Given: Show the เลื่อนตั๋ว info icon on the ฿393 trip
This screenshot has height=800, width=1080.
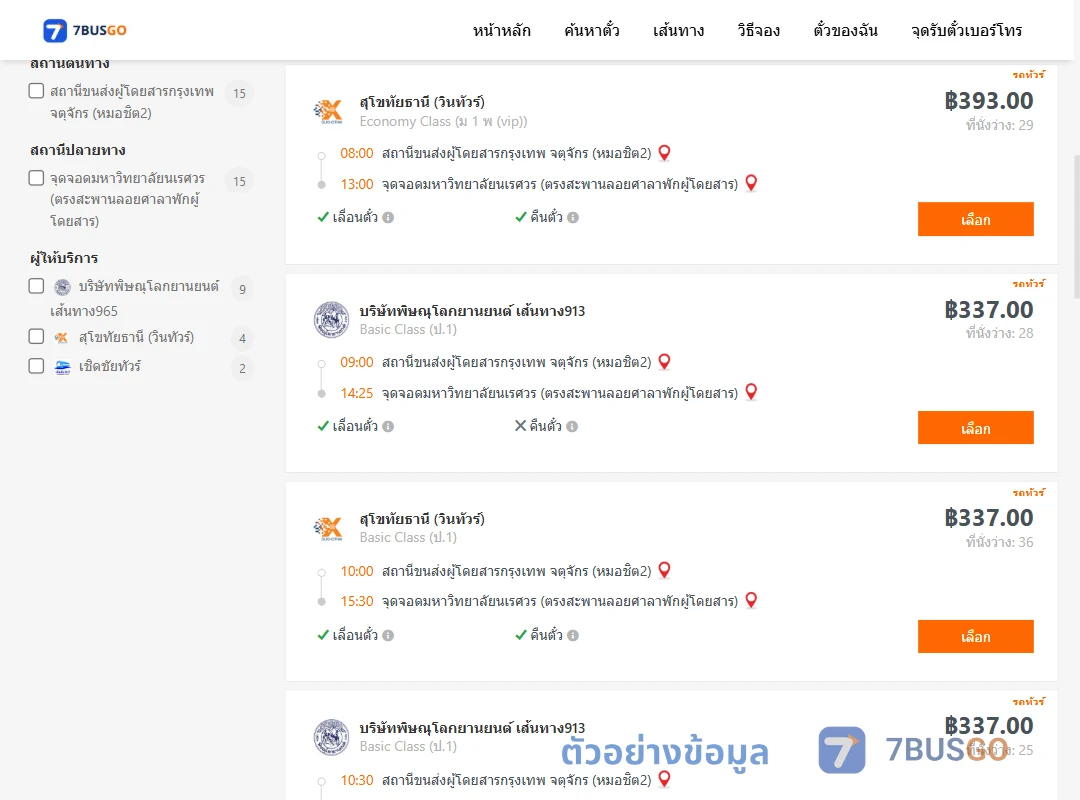Looking at the screenshot, I should click(388, 218).
